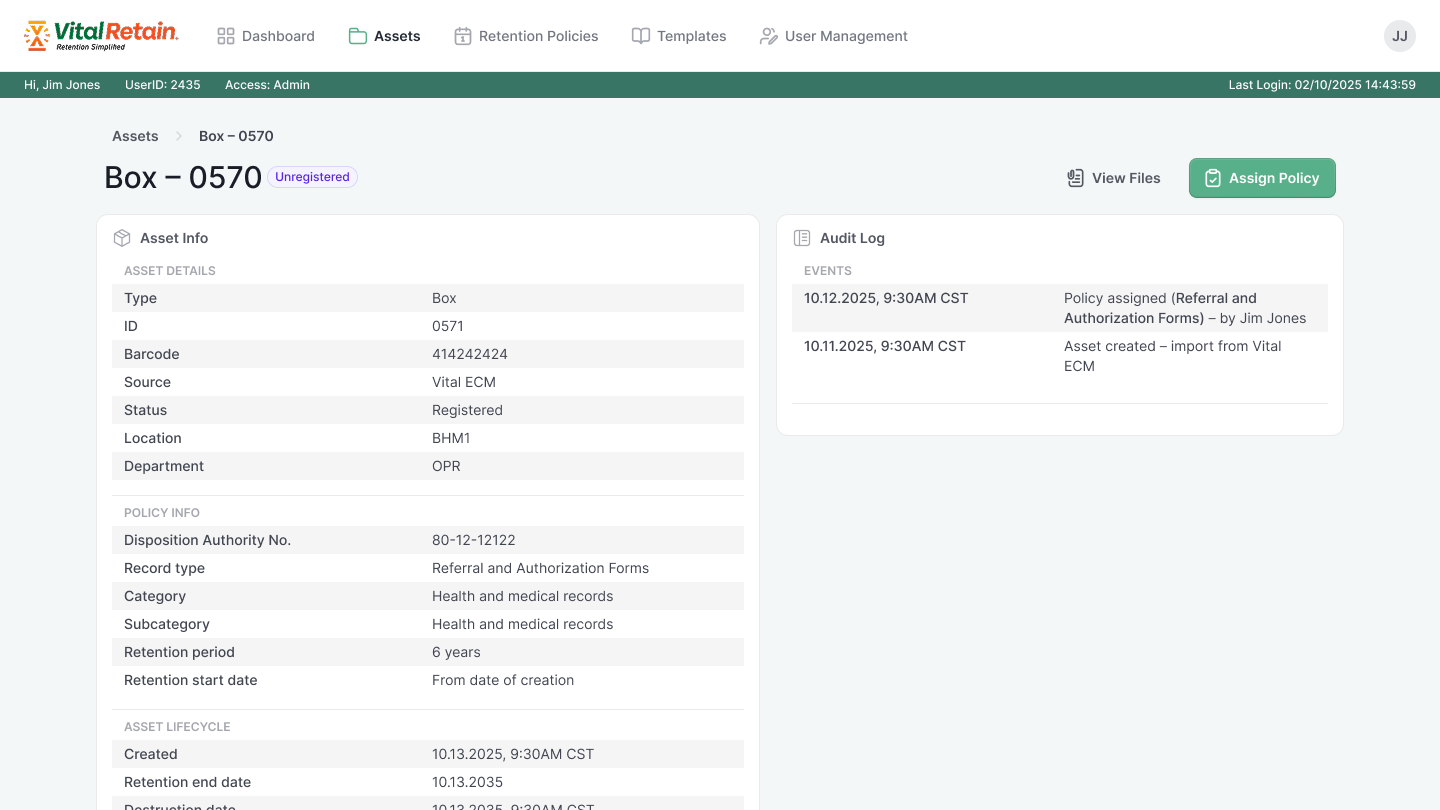Screen dimensions: 1440x810
Task: Click the Templates book icon
Action: tap(641, 36)
